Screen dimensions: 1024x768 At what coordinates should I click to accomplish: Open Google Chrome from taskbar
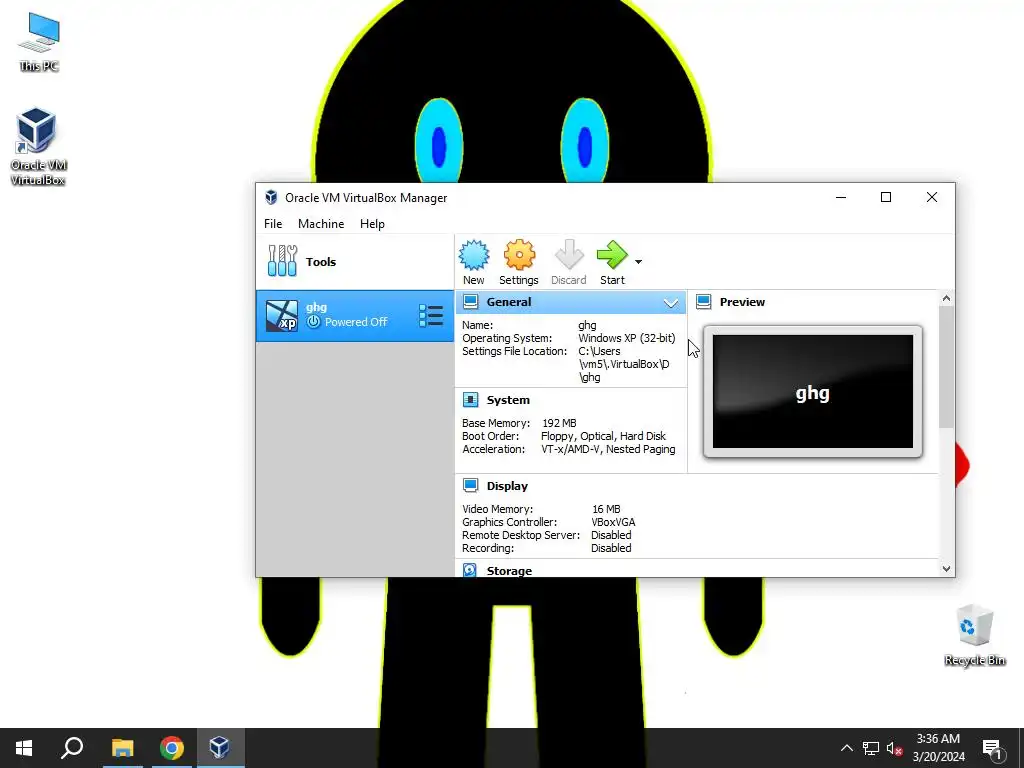[x=171, y=748]
